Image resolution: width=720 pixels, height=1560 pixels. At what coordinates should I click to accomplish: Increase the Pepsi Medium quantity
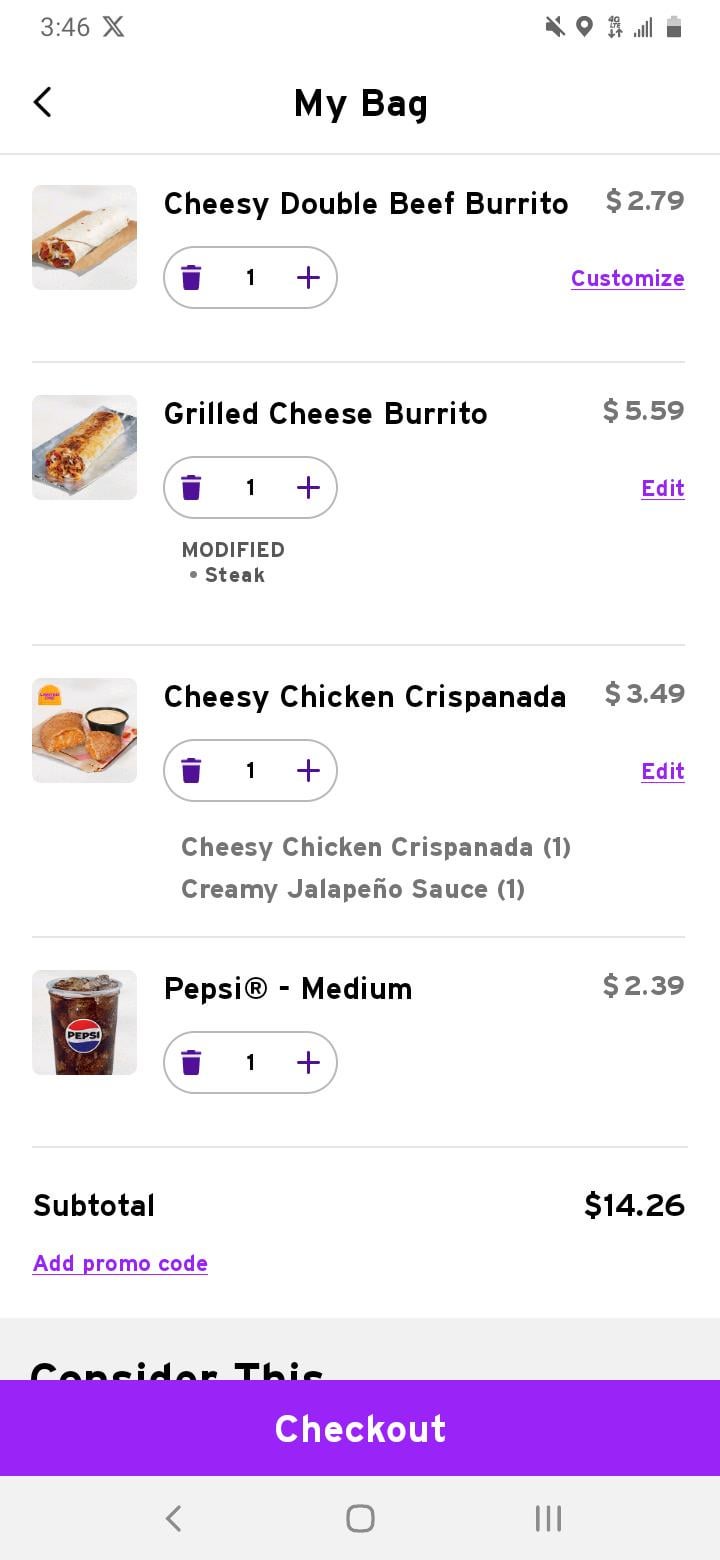(x=308, y=1063)
